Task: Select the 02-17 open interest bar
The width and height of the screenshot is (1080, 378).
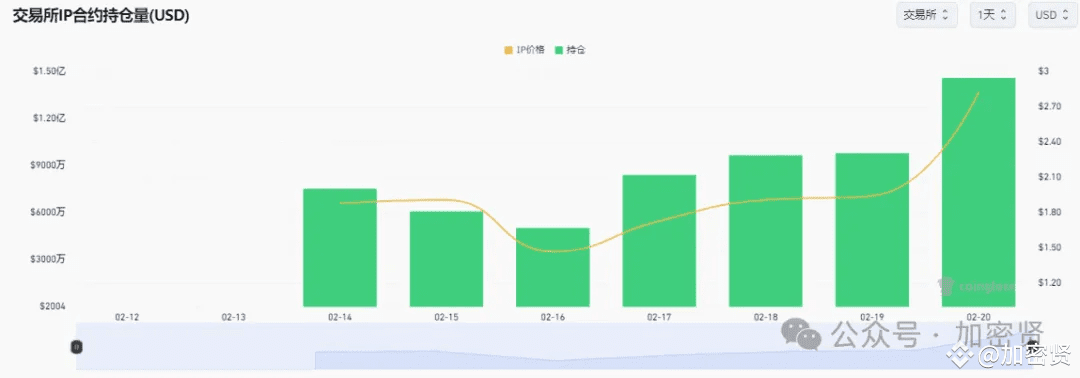Action: [x=659, y=240]
